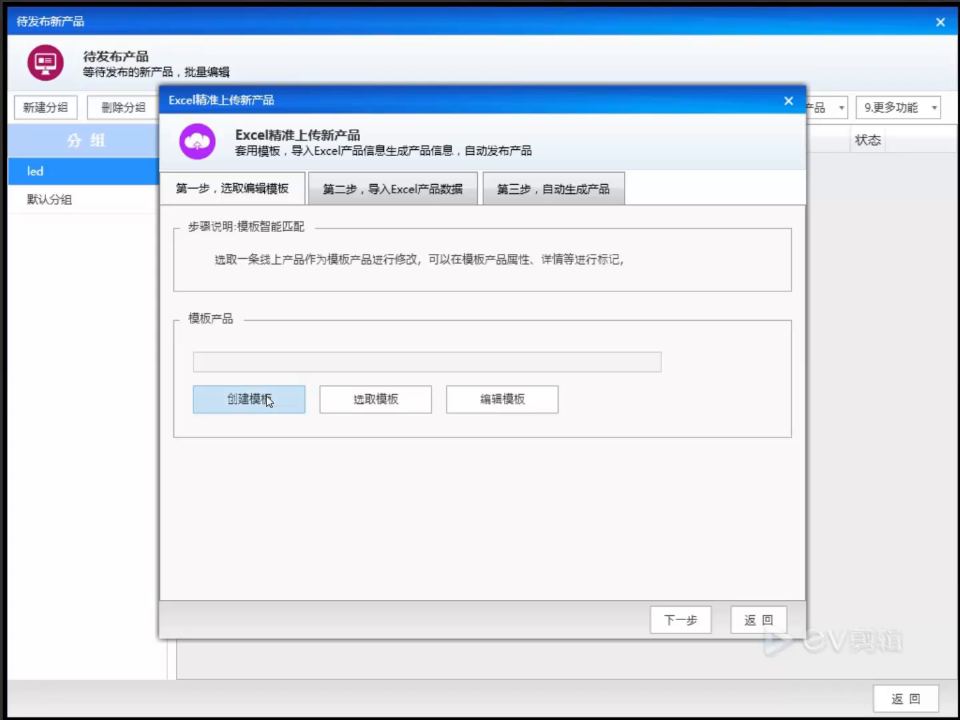Click 返回 in the Excel upload dialog

point(759,620)
